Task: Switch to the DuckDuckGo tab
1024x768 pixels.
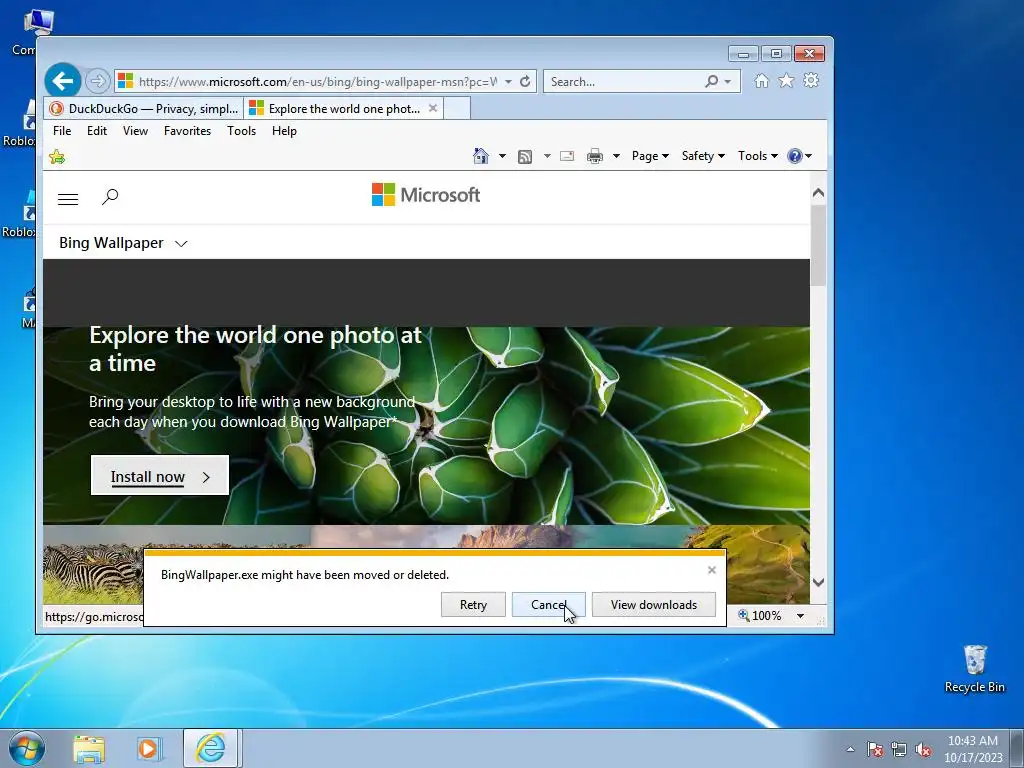Action: coord(144,108)
